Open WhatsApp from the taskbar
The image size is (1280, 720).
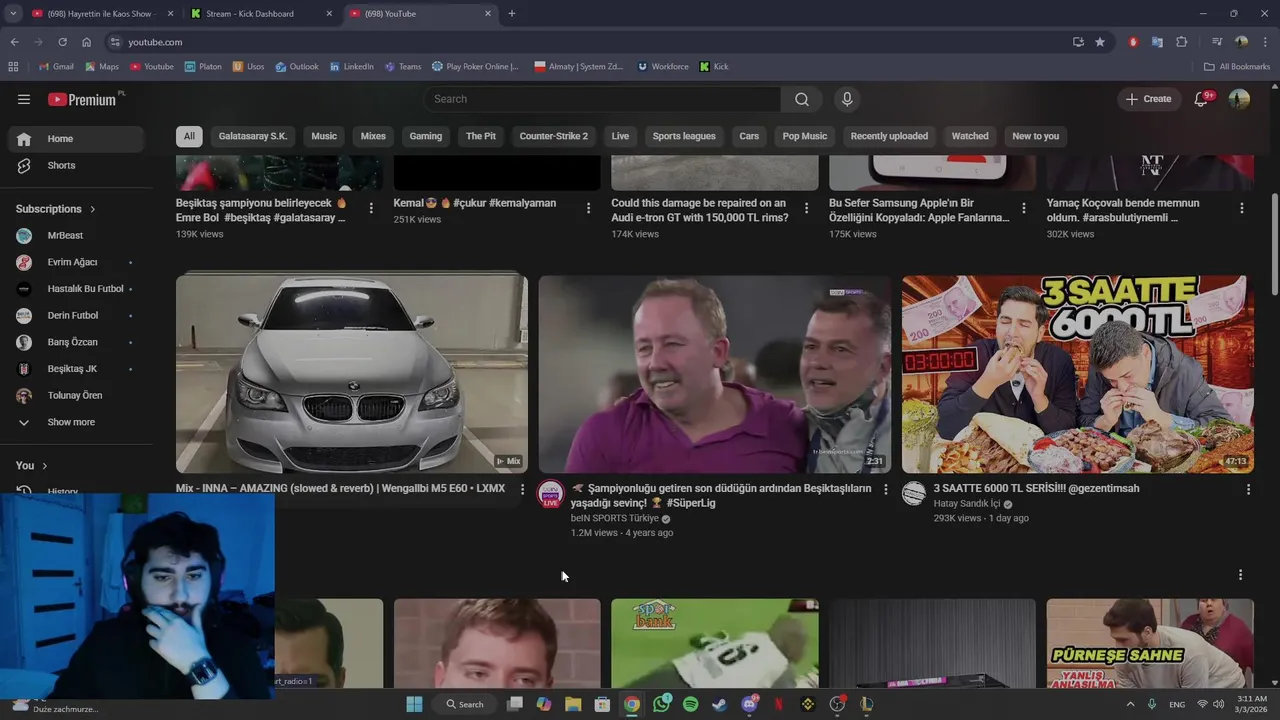(661, 704)
